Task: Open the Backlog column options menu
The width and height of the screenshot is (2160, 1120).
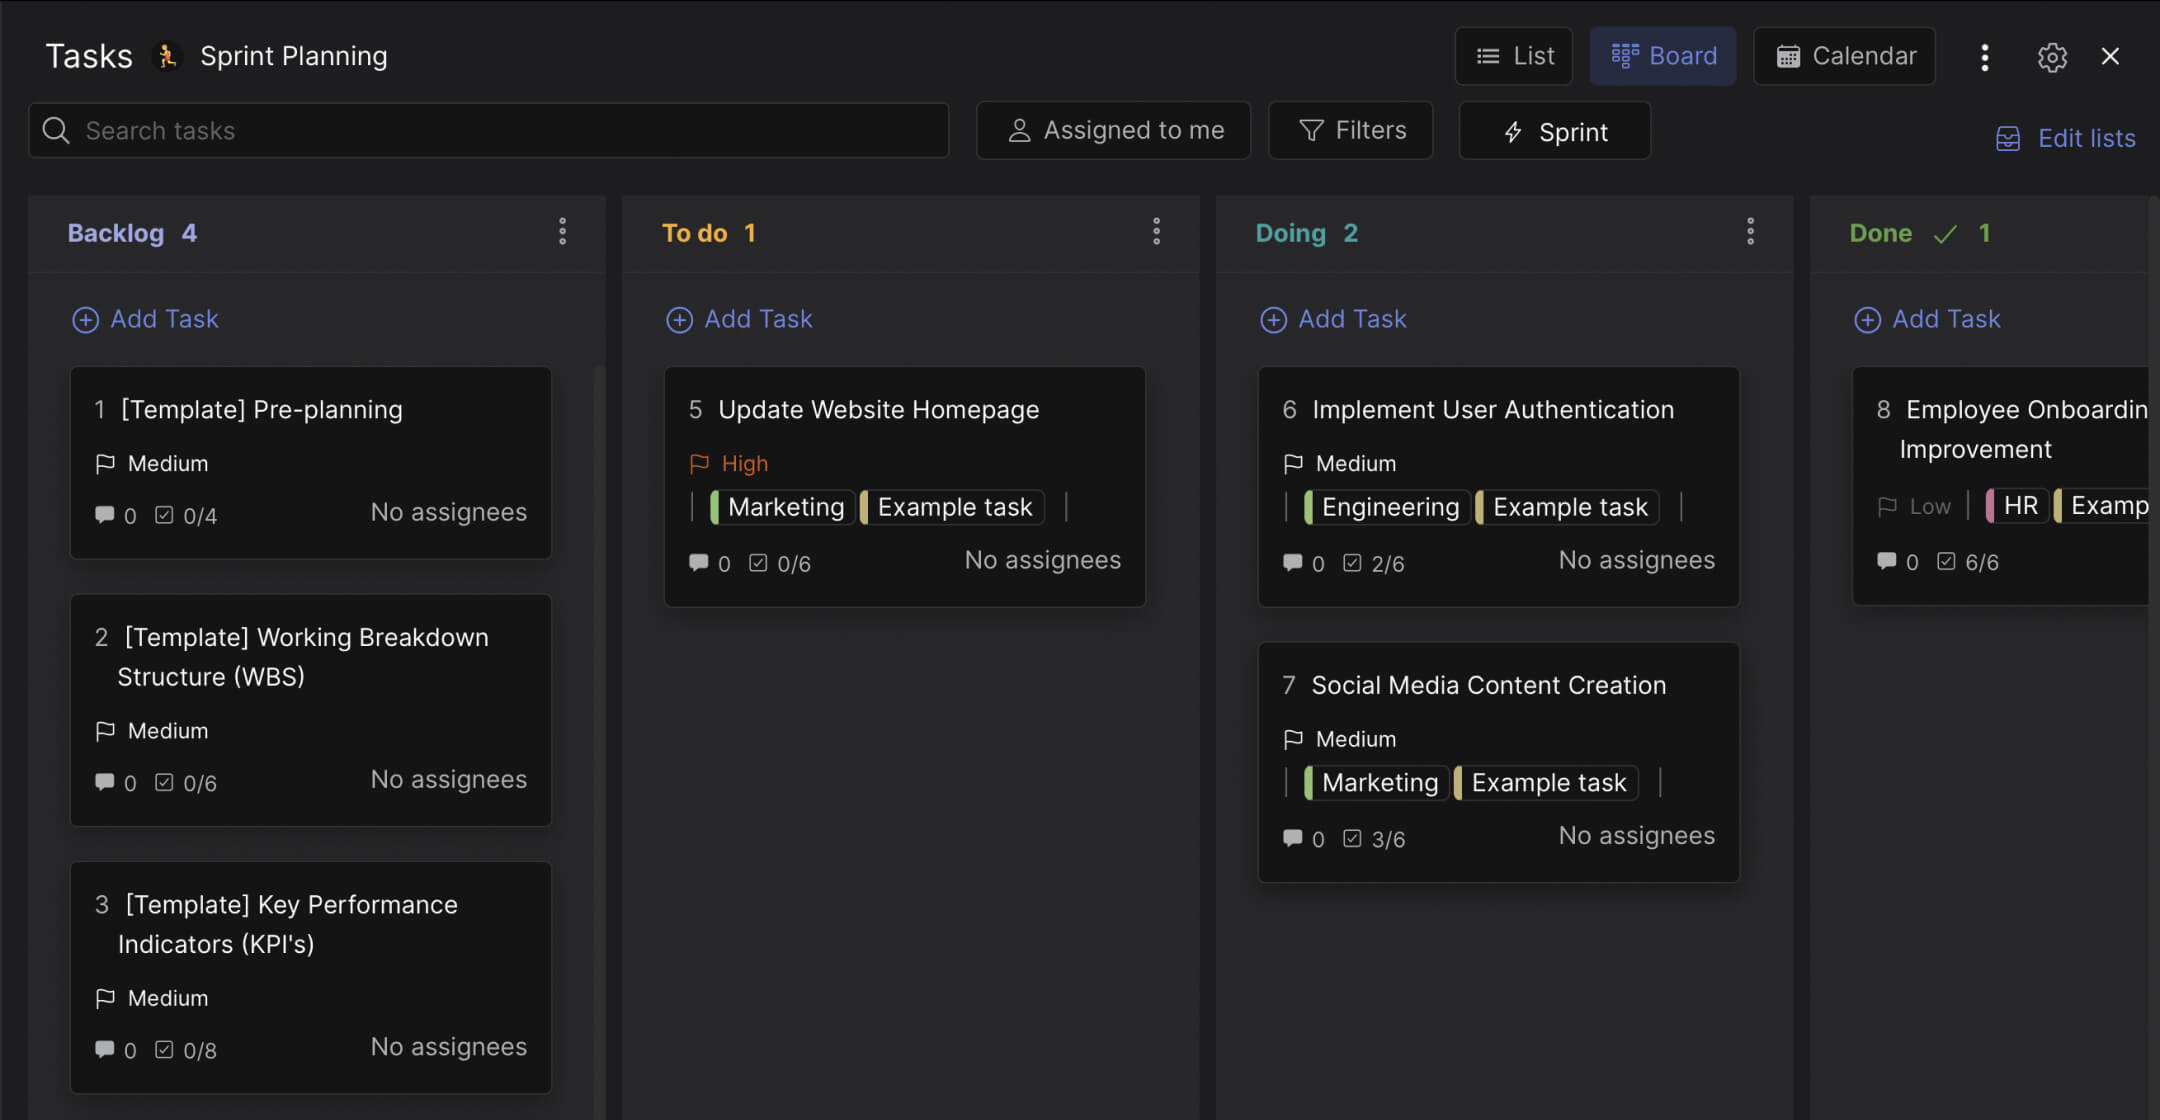Action: click(563, 231)
